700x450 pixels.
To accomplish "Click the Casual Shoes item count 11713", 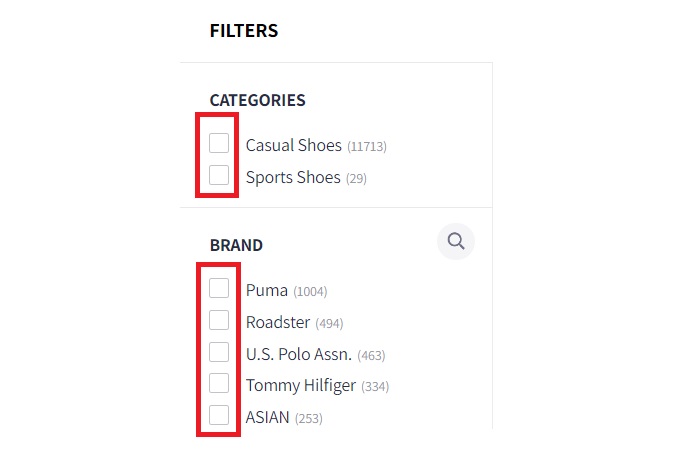I will coord(367,147).
